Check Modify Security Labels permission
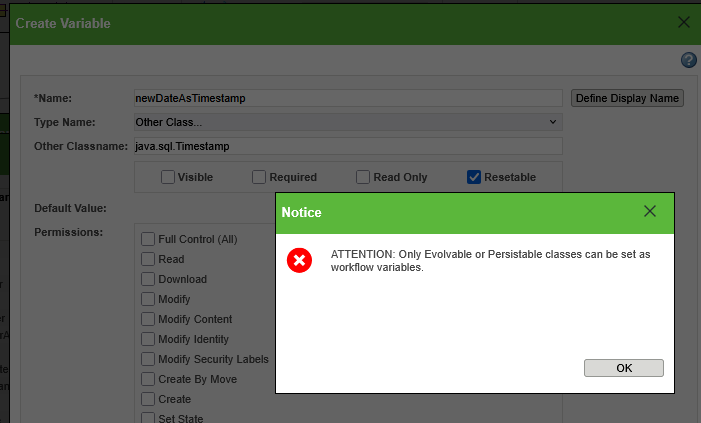The height and width of the screenshot is (423, 701). (148, 359)
